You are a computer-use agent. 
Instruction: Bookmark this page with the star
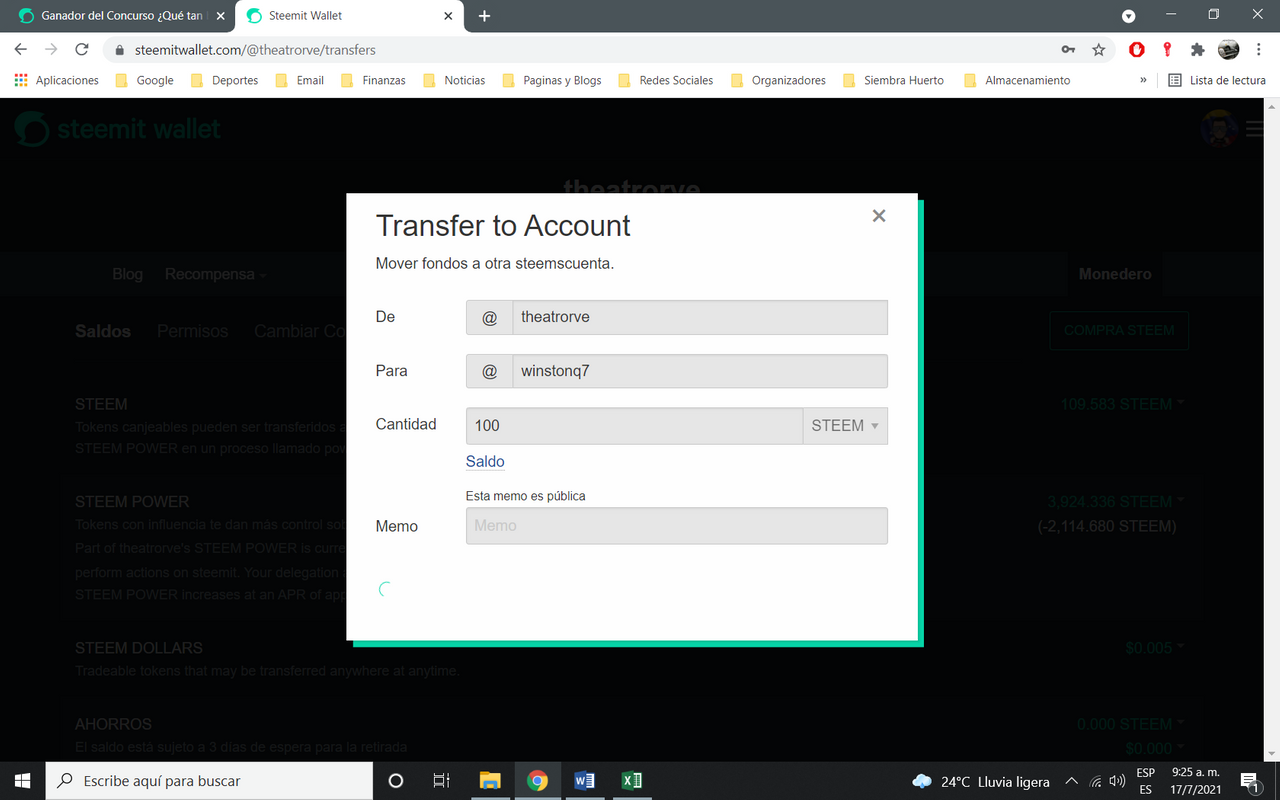(1099, 49)
